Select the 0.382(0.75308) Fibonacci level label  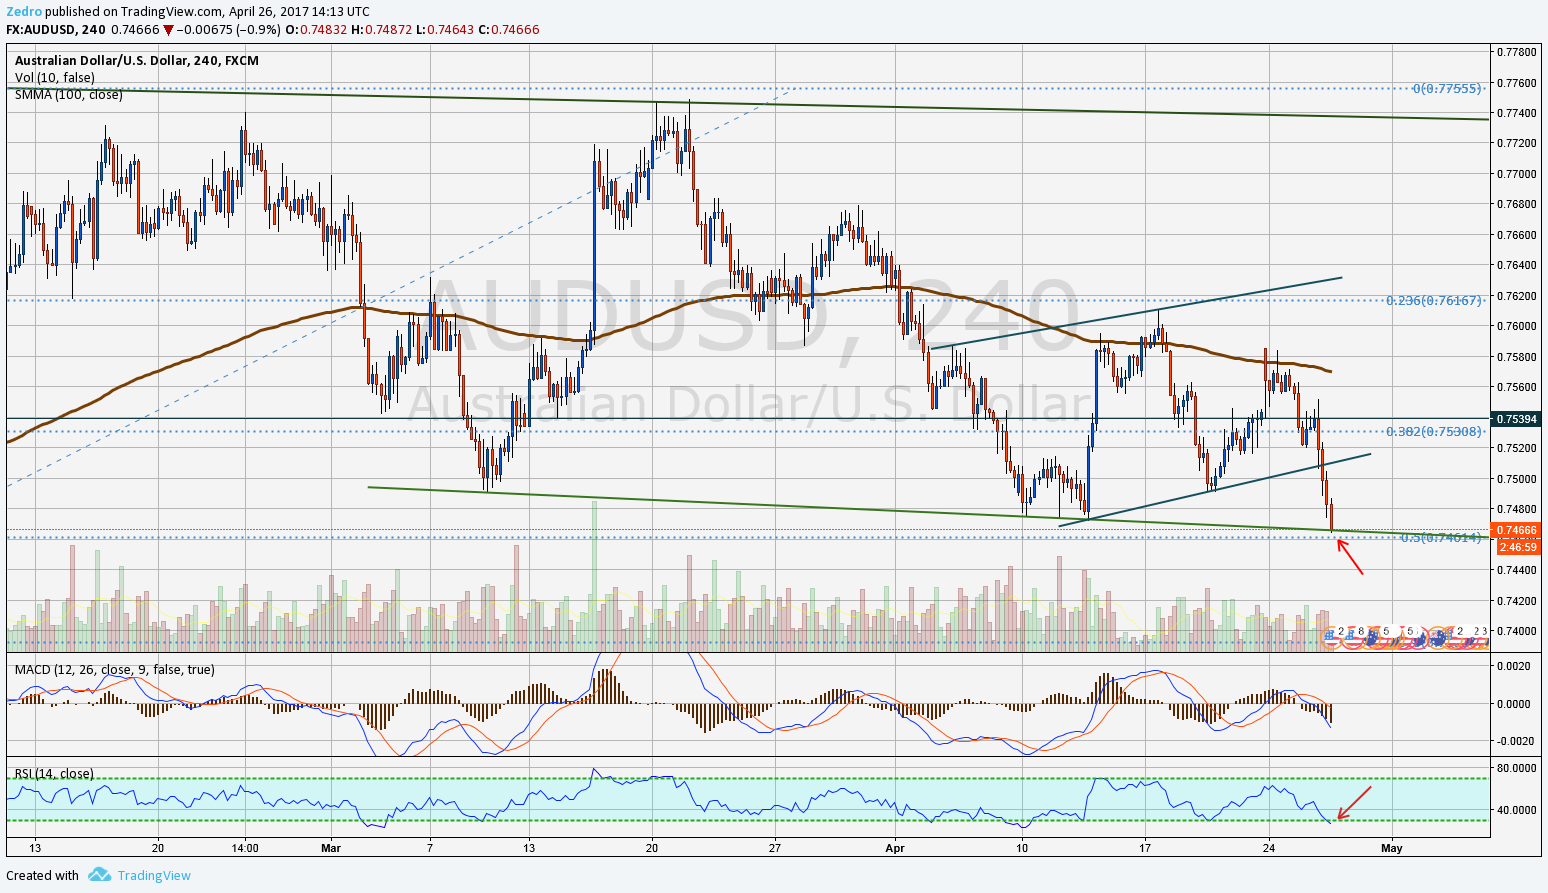(1434, 431)
